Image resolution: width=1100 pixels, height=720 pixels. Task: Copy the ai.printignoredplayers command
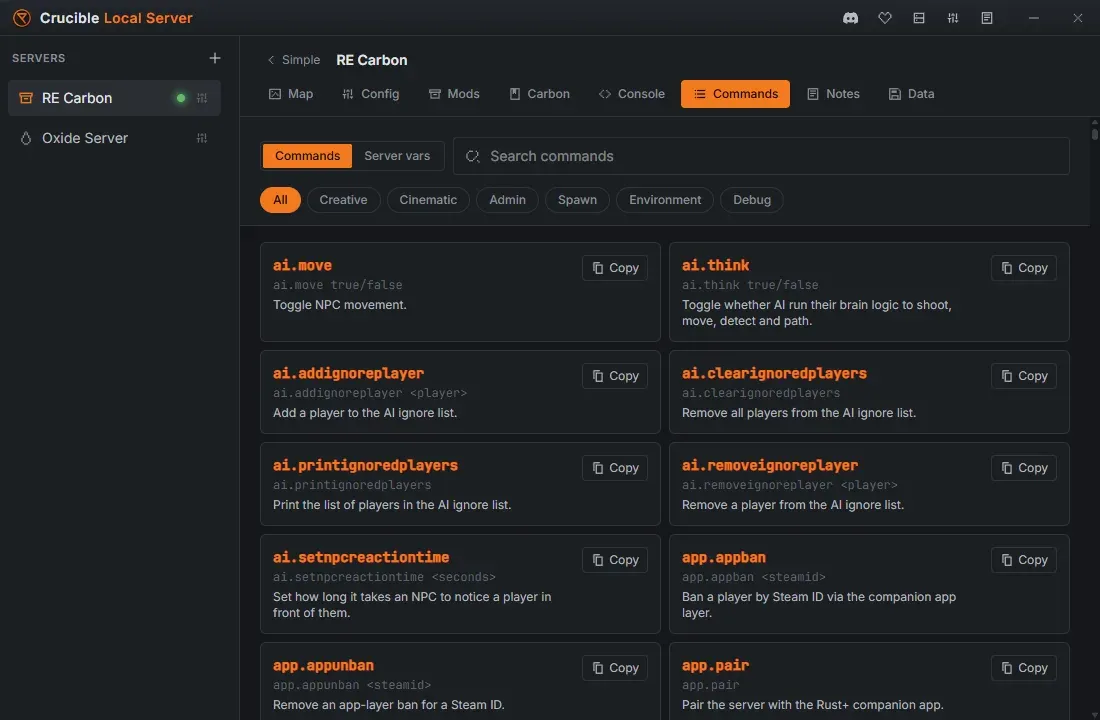[615, 468]
